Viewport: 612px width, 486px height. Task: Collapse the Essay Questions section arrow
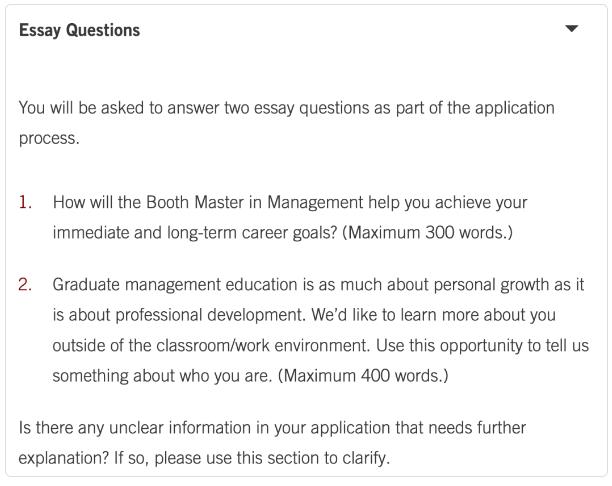pos(571,28)
